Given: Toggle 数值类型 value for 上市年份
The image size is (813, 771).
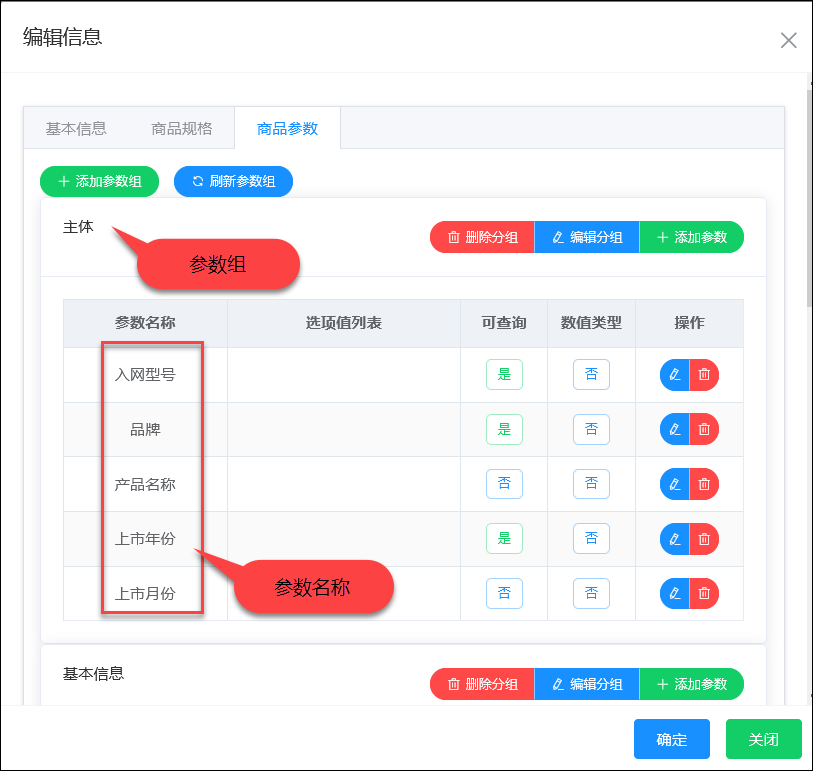Looking at the screenshot, I should point(591,538).
